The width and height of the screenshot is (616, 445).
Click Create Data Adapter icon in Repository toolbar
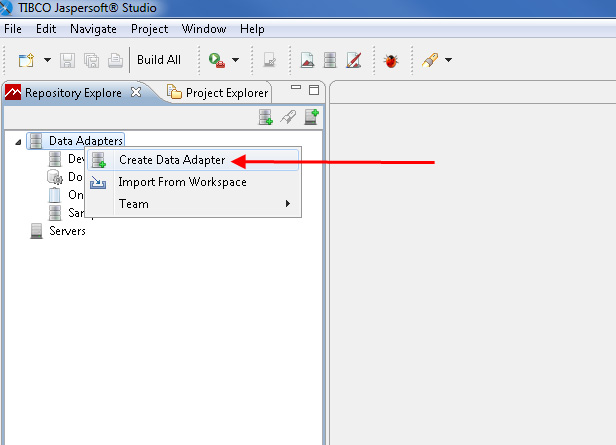pyautogui.click(x=266, y=118)
